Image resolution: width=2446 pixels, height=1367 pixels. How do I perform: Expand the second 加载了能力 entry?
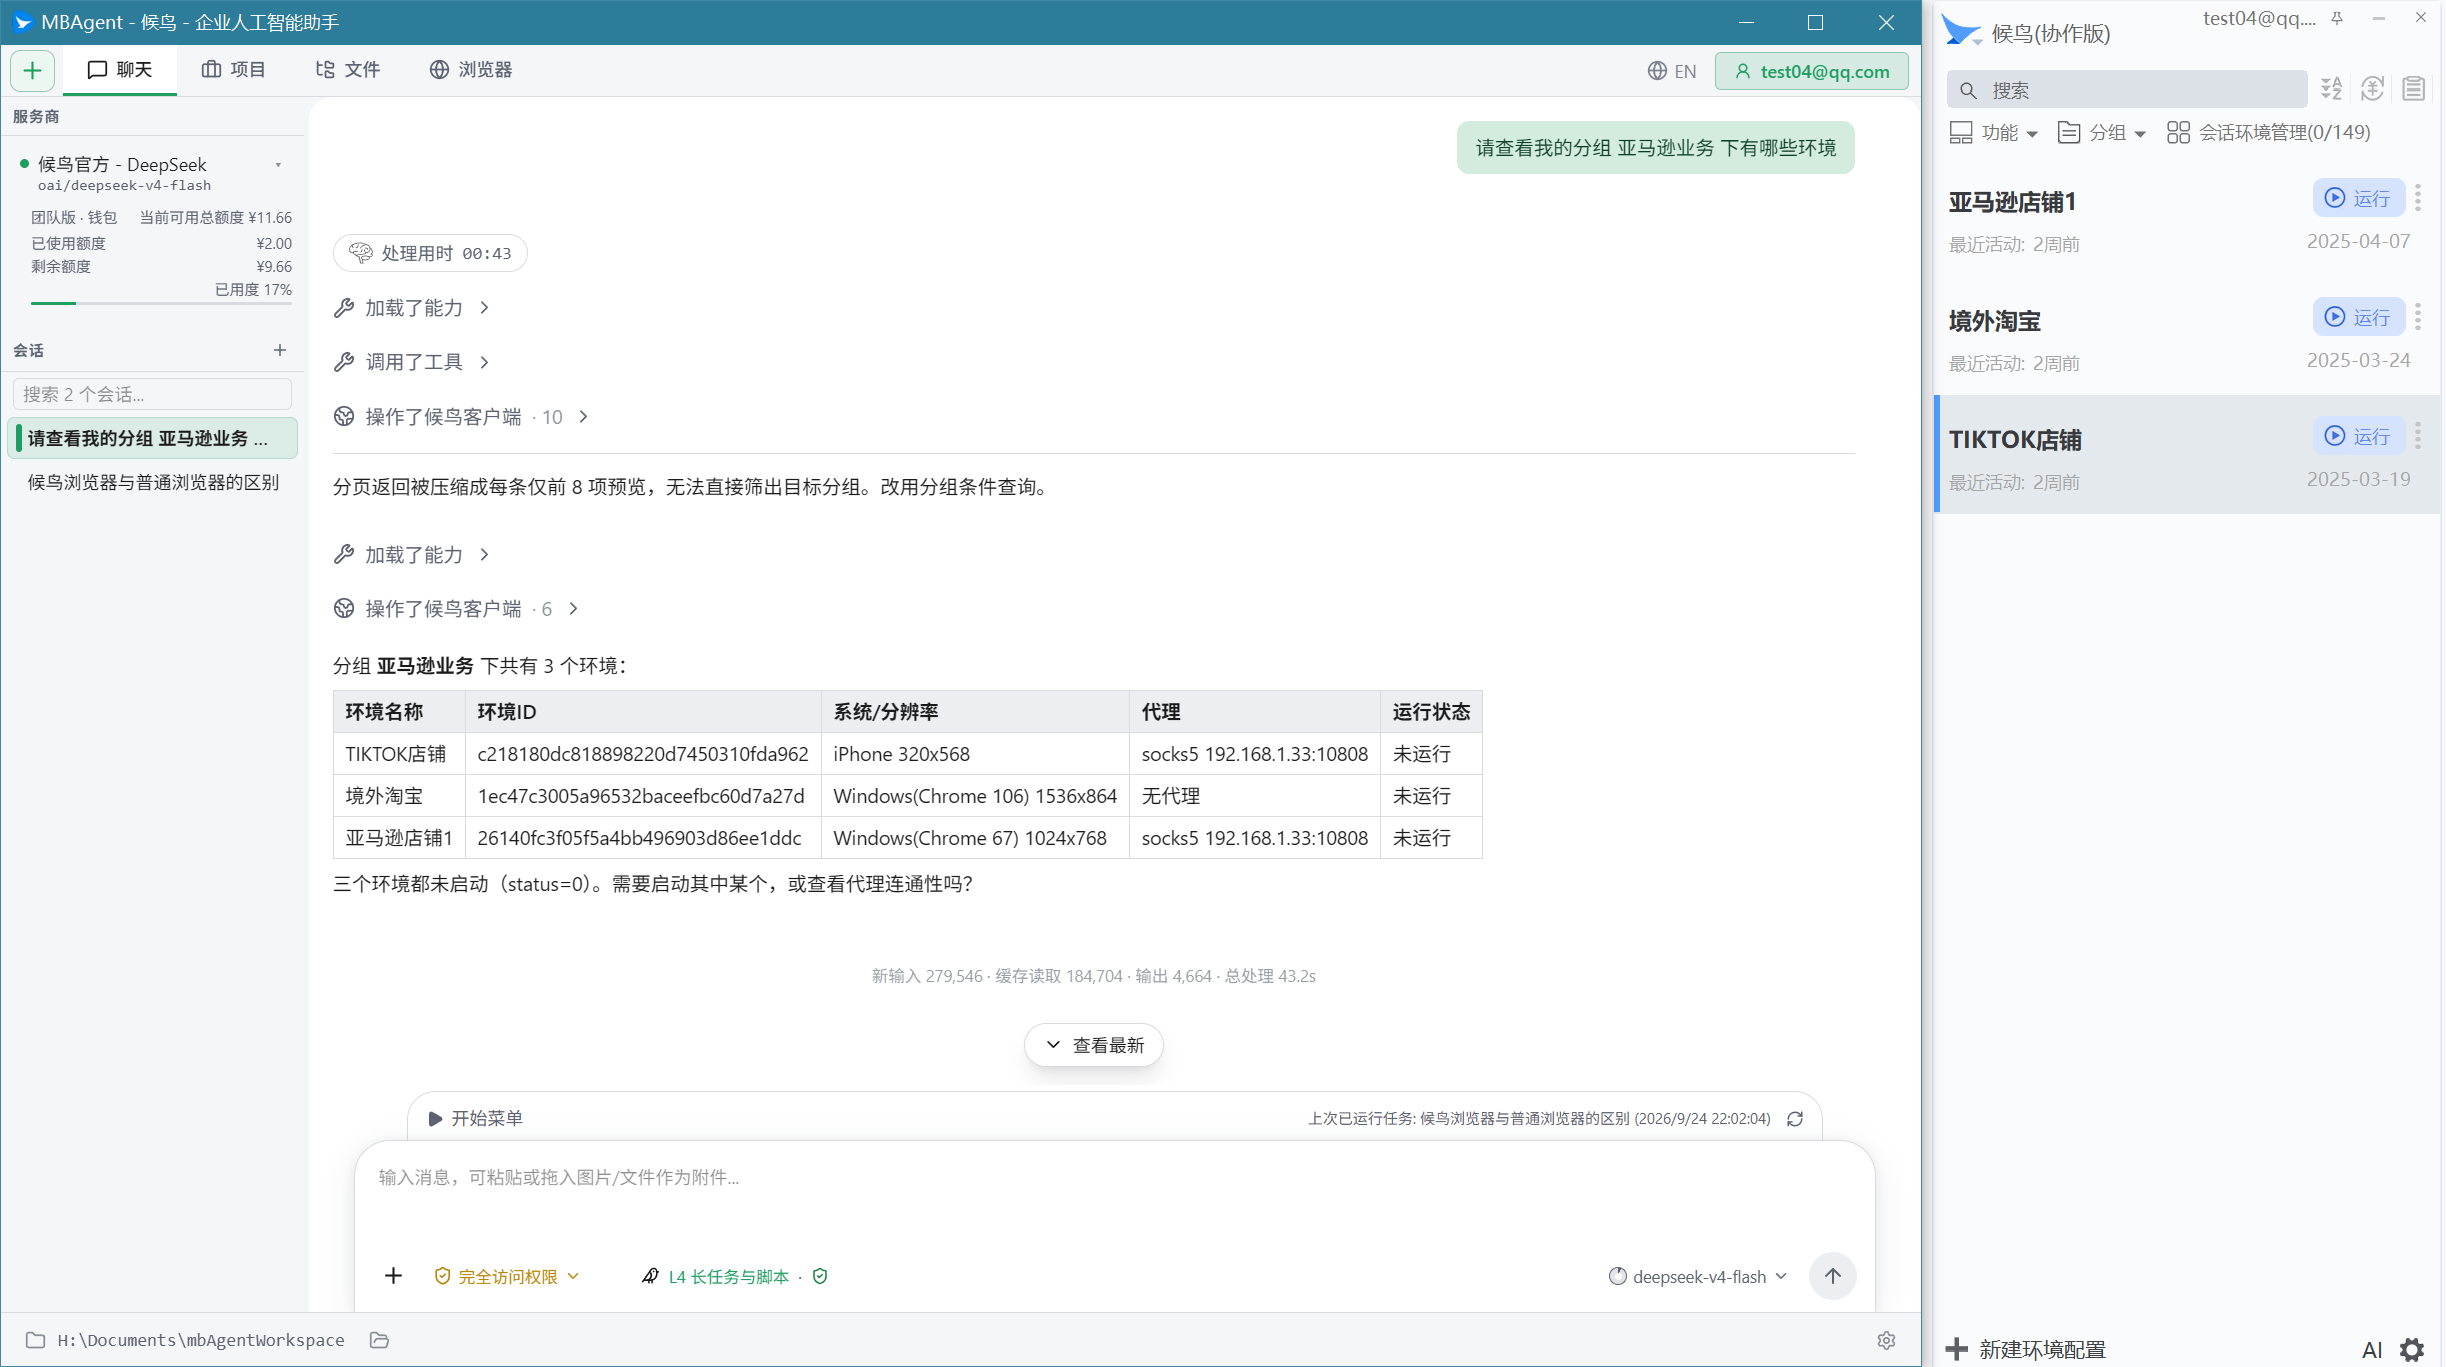(x=412, y=555)
